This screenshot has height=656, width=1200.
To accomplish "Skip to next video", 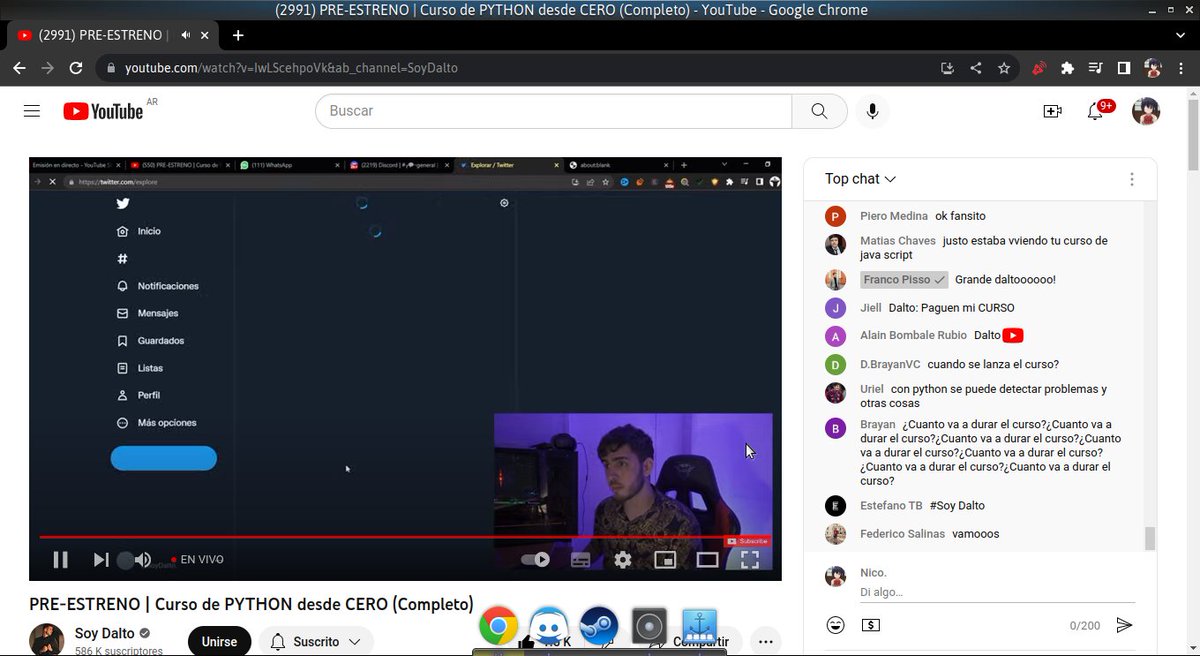I will tap(100, 560).
